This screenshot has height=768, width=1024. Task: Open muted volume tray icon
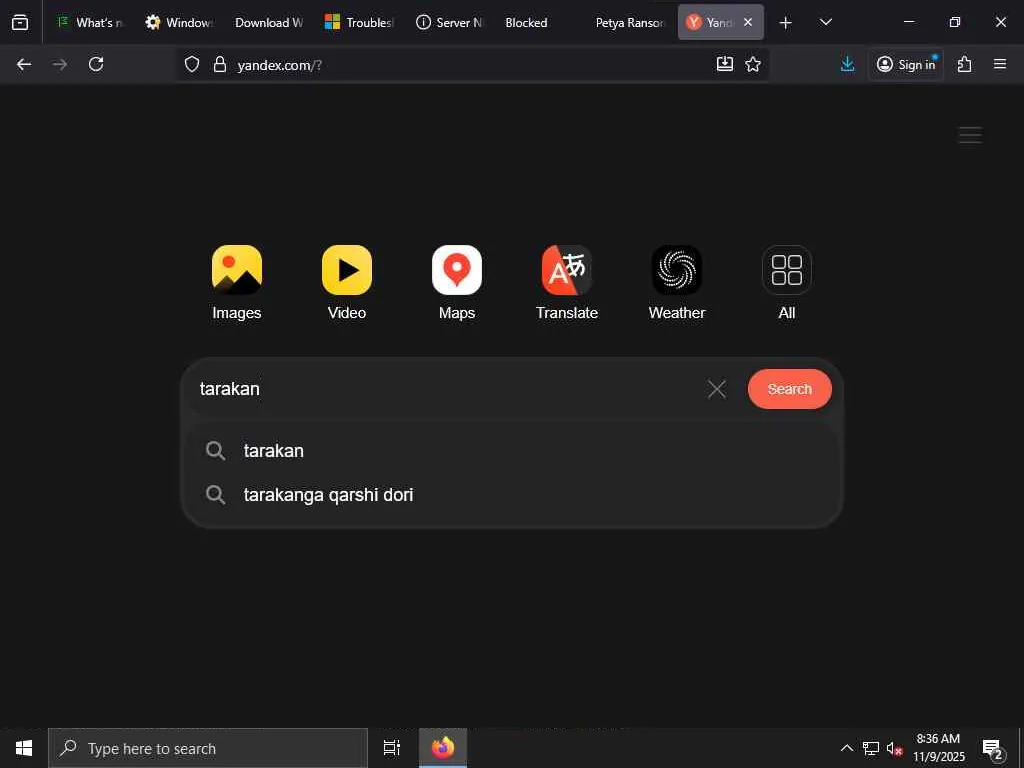pyautogui.click(x=894, y=748)
